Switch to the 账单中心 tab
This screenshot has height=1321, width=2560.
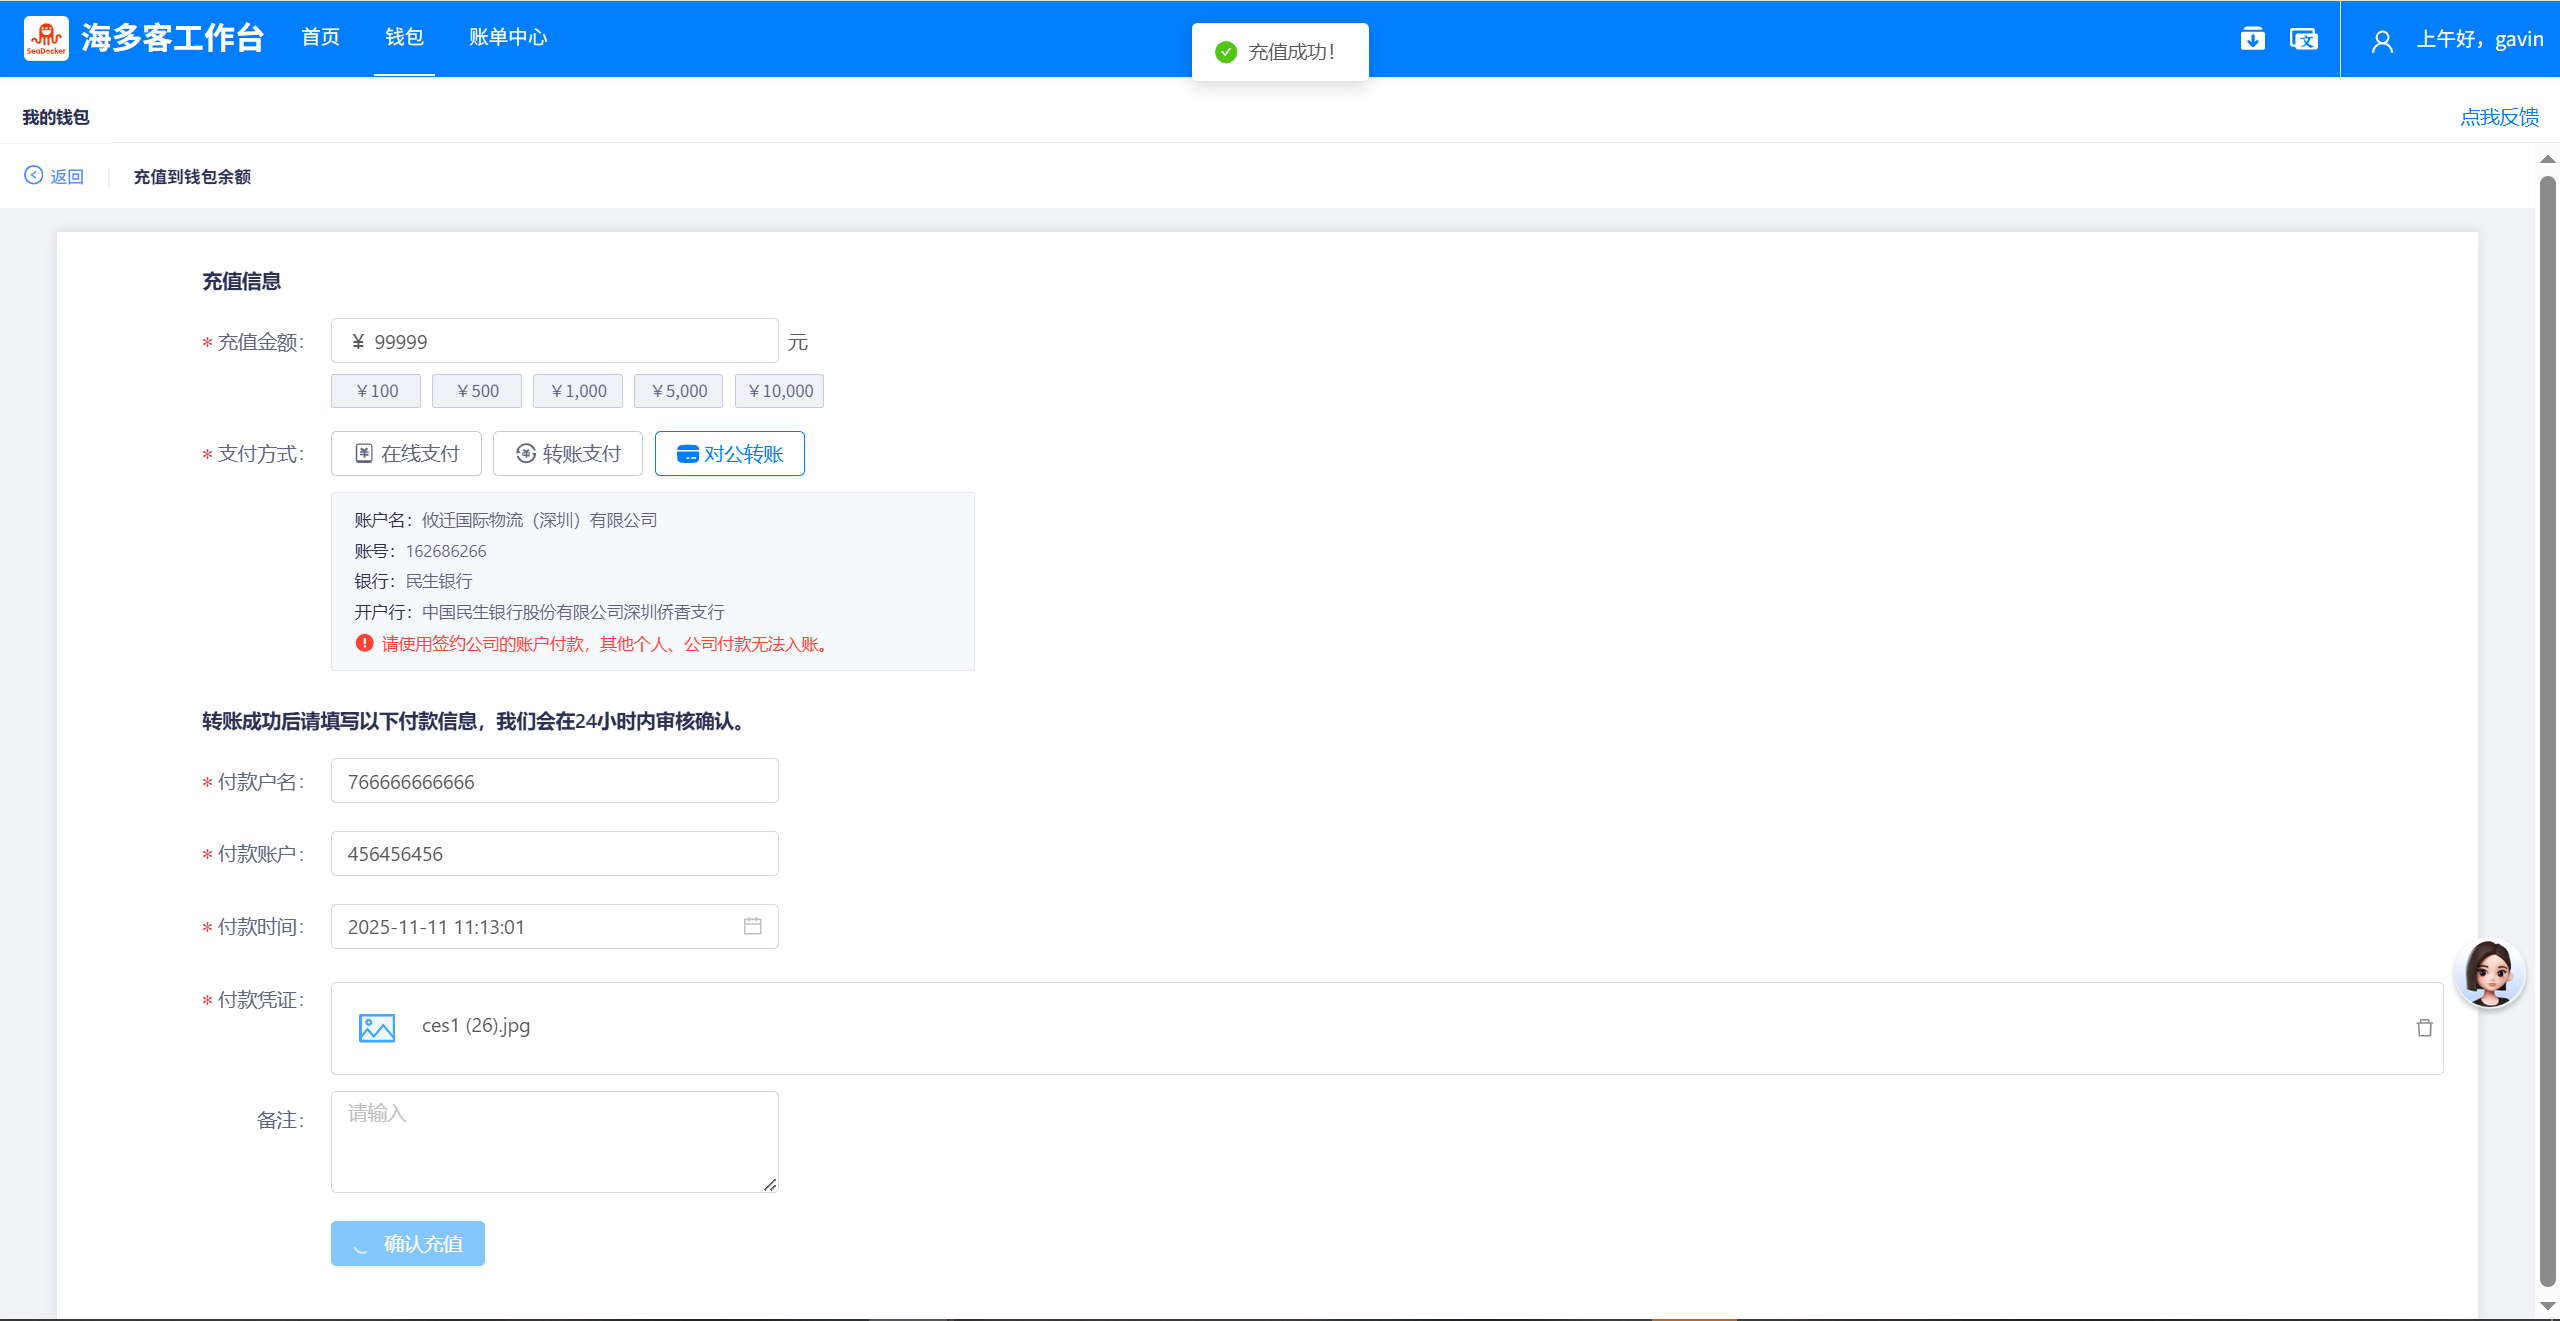[508, 38]
